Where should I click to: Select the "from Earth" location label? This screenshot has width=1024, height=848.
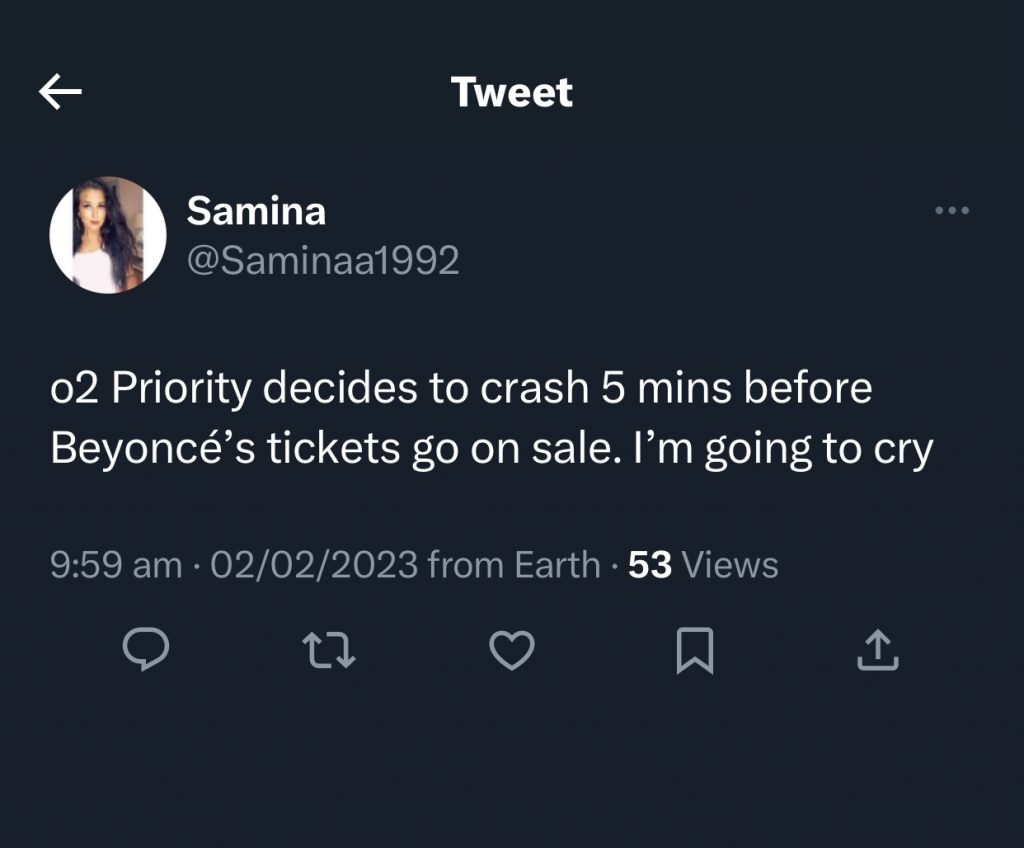pyautogui.click(x=514, y=565)
